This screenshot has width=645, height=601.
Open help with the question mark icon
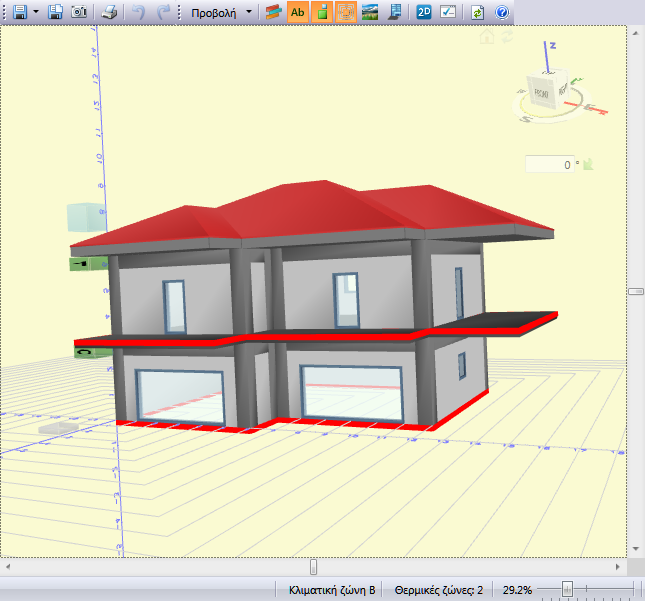501,12
